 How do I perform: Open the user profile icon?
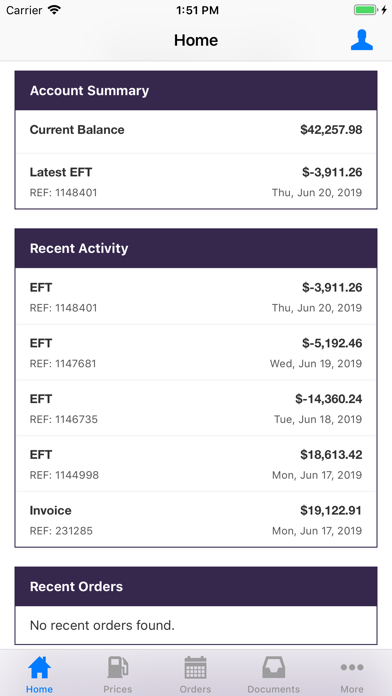pyautogui.click(x=361, y=40)
